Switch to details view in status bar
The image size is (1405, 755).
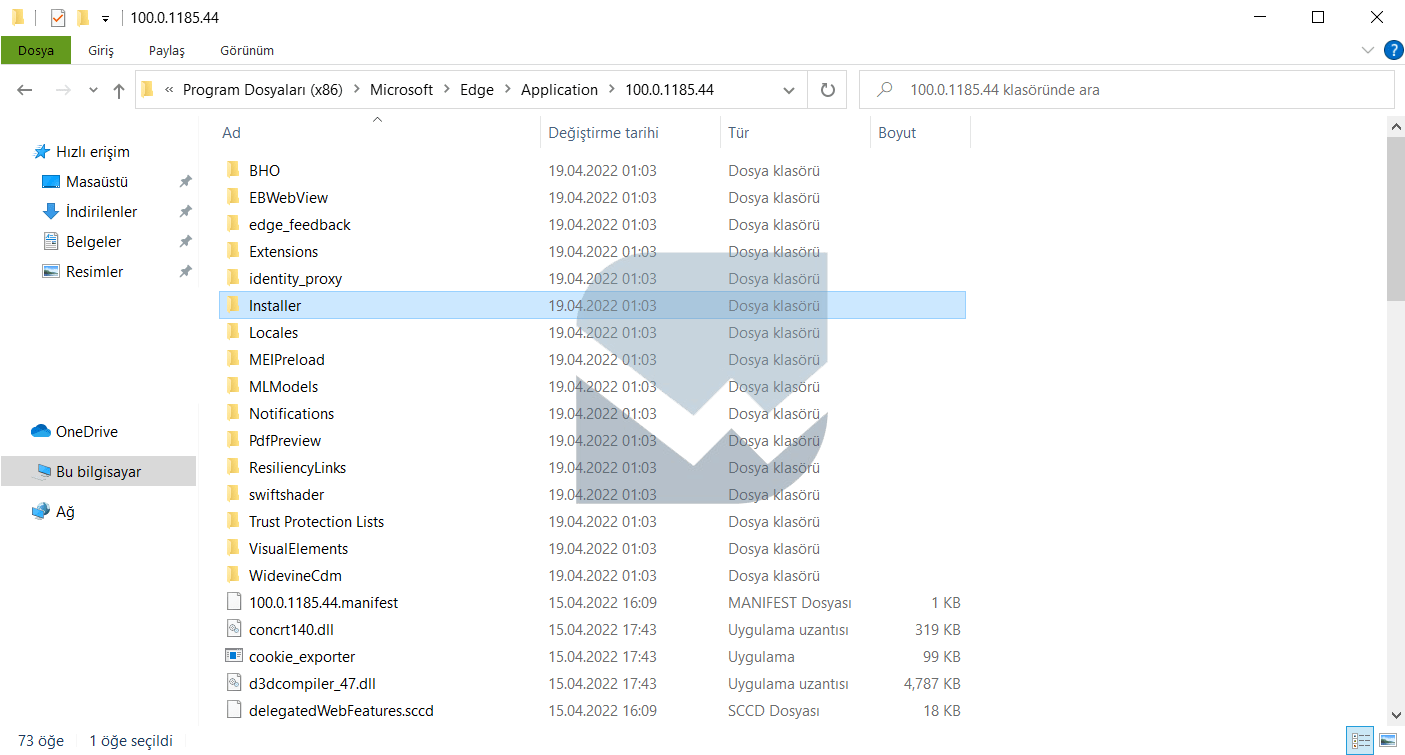1360,741
